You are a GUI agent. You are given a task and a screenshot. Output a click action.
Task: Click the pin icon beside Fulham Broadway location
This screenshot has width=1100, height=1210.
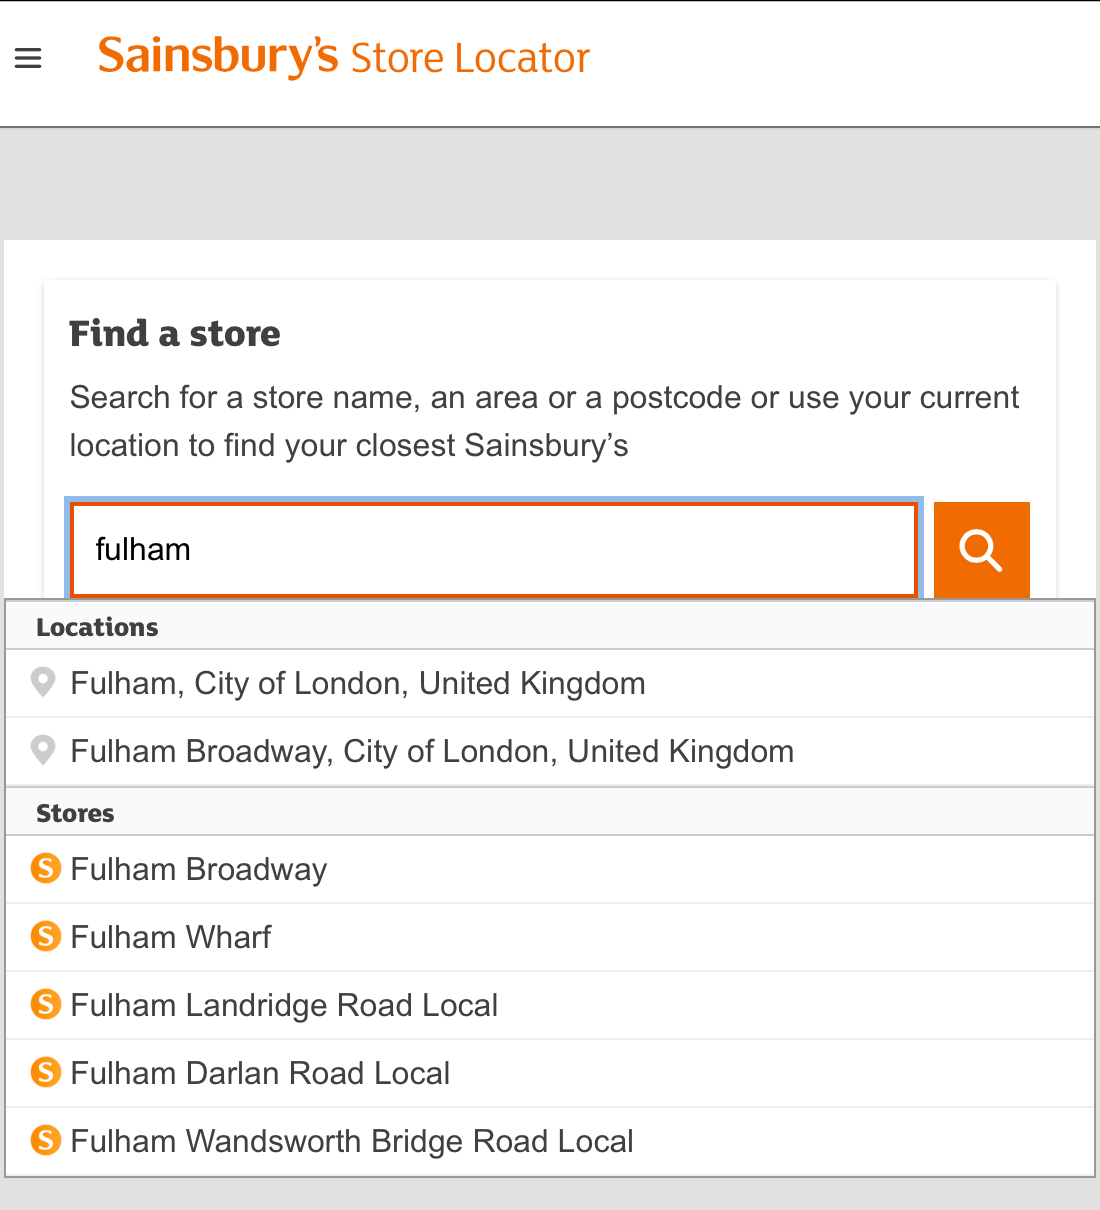coord(43,750)
